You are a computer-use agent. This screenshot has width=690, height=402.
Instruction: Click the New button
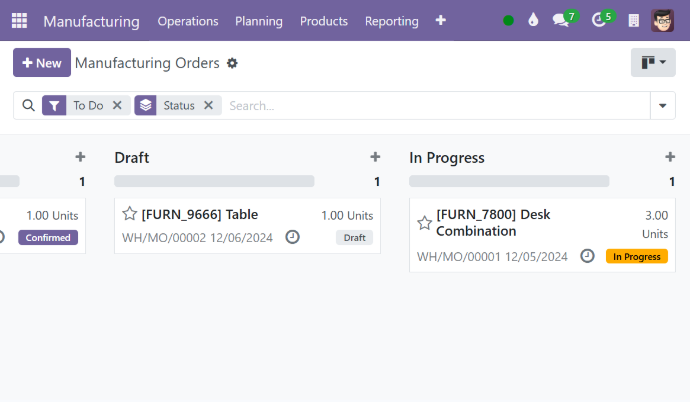coord(42,63)
